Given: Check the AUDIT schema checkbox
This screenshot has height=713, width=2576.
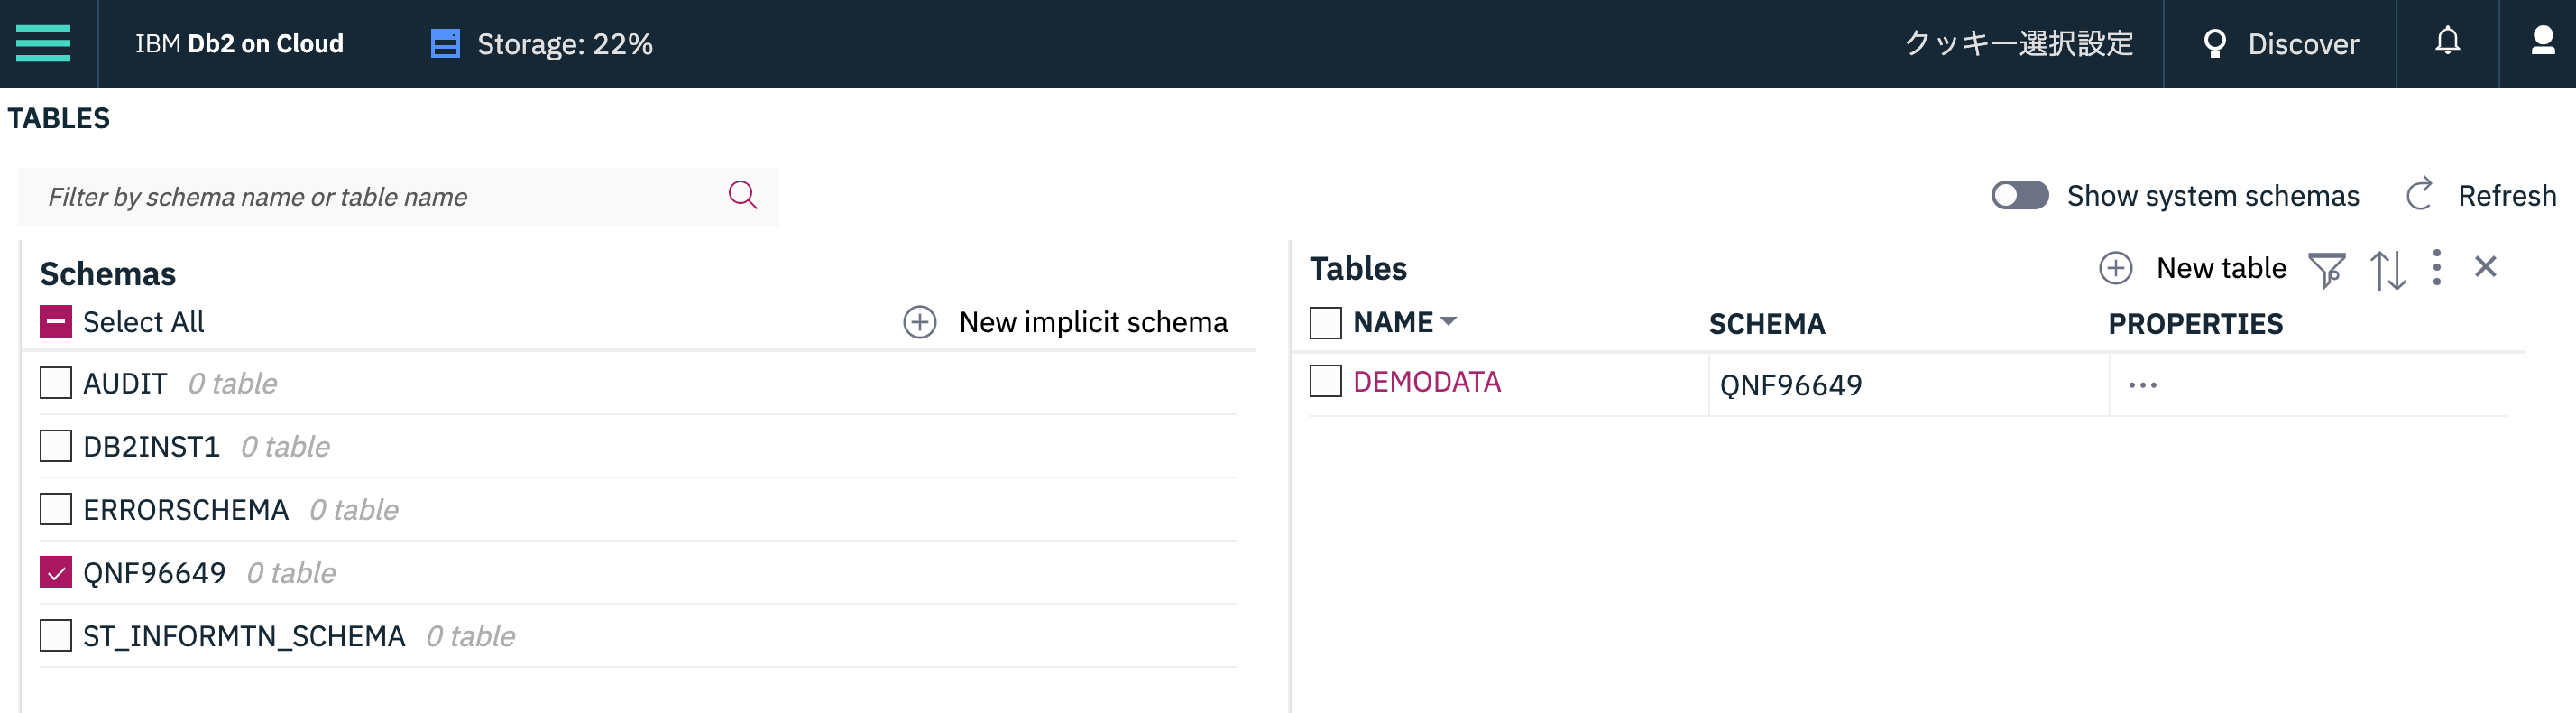Looking at the screenshot, I should click(56, 383).
